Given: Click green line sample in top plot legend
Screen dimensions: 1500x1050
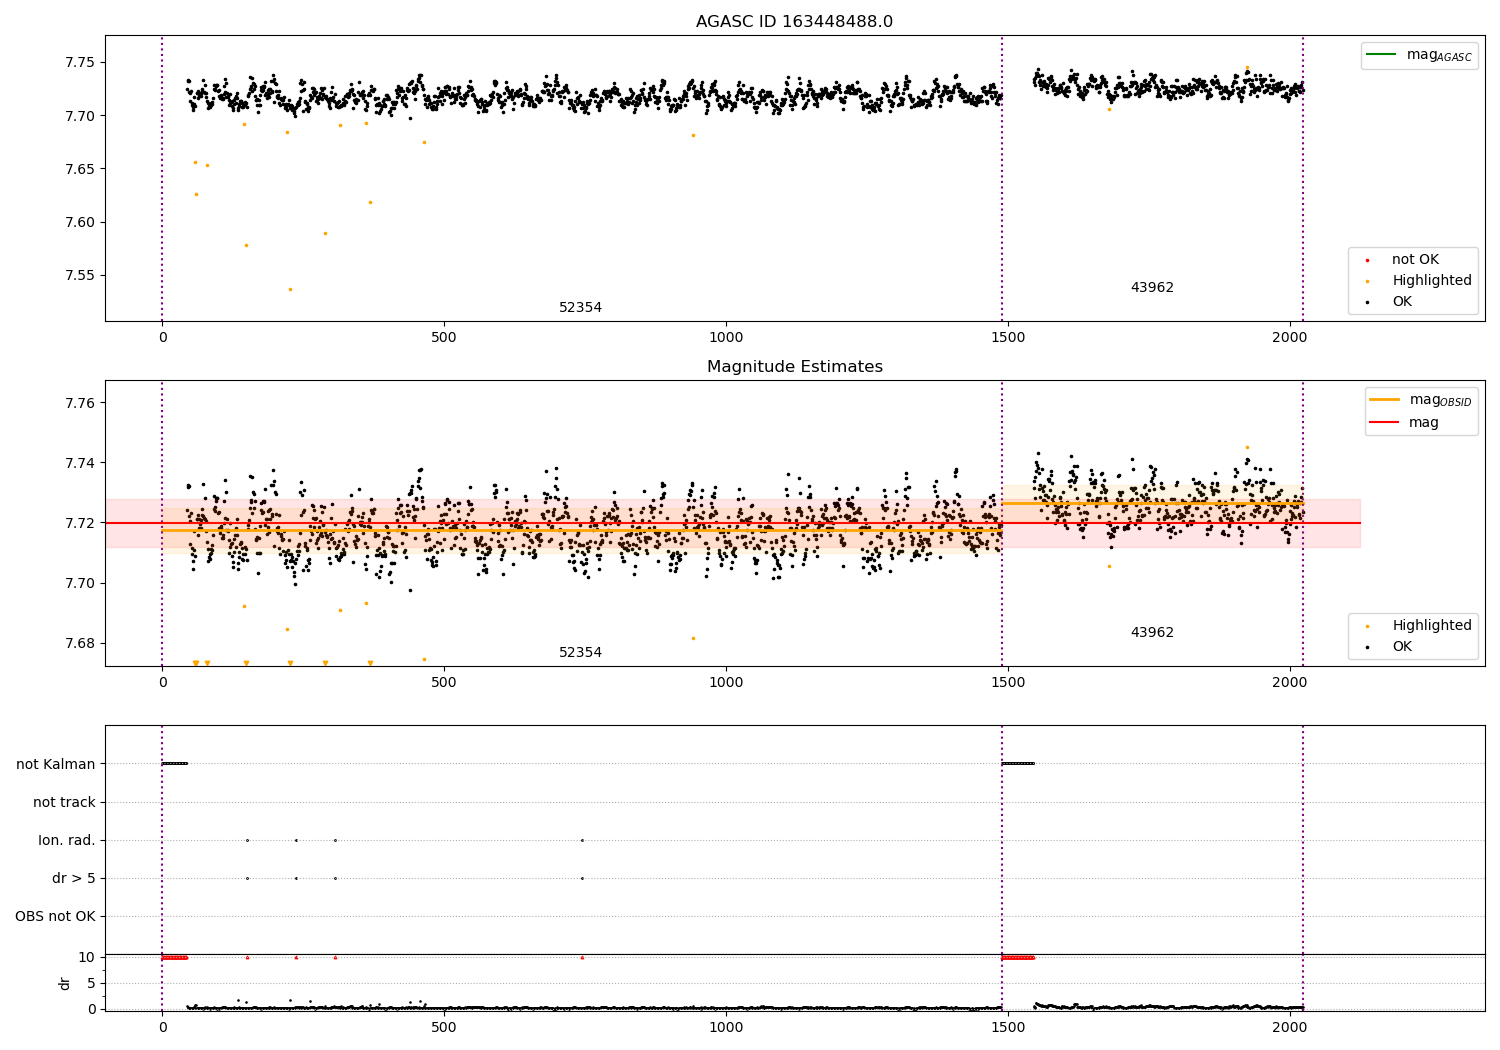Looking at the screenshot, I should click(x=1383, y=55).
